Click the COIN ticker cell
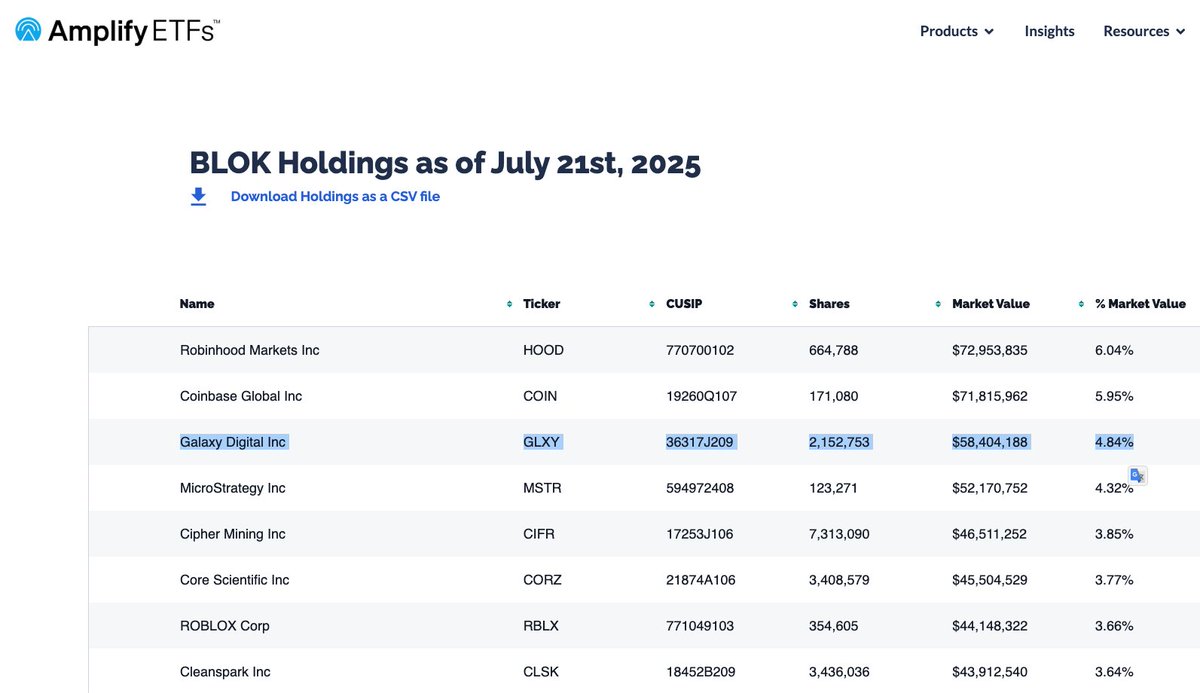 pyautogui.click(x=540, y=396)
